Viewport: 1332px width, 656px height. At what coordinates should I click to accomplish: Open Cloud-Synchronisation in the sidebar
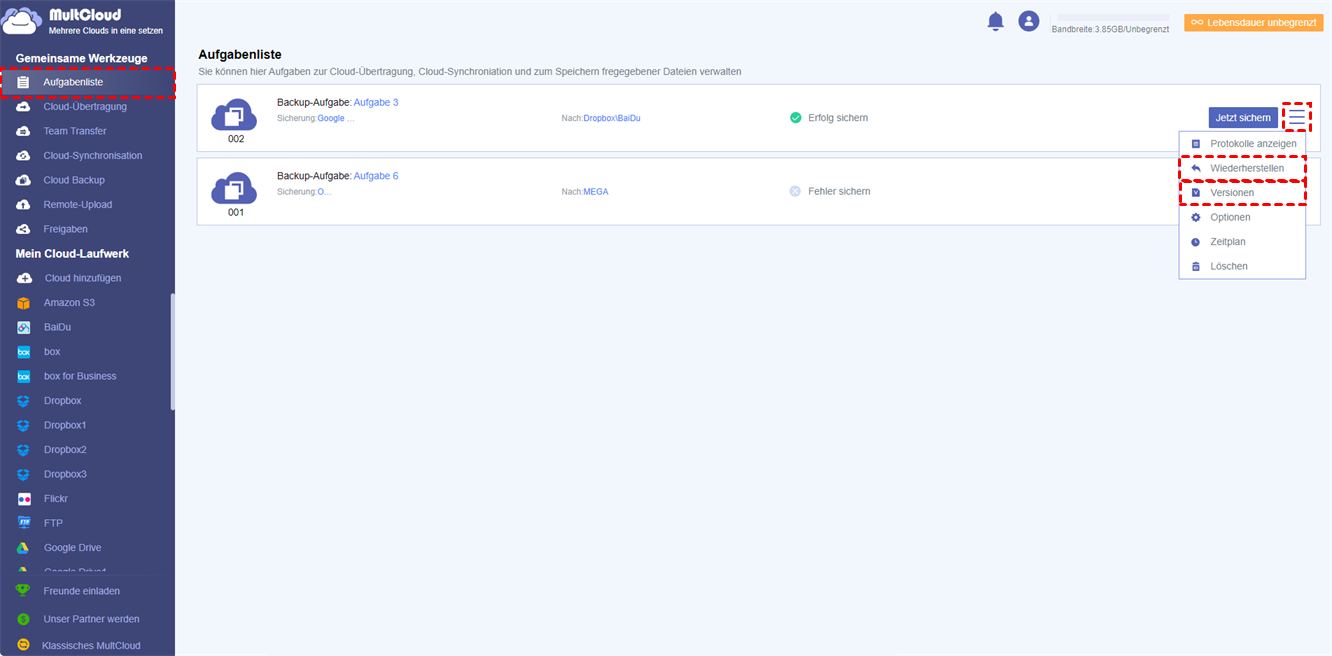click(x=92, y=156)
